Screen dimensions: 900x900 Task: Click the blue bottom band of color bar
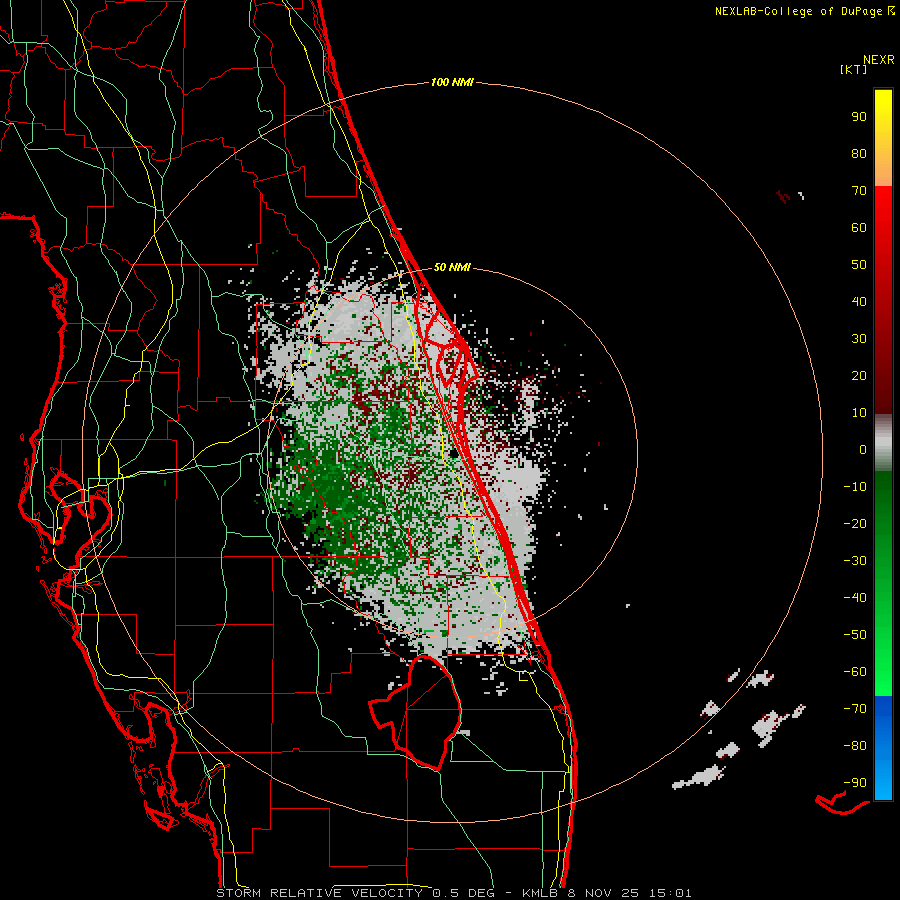point(883,748)
